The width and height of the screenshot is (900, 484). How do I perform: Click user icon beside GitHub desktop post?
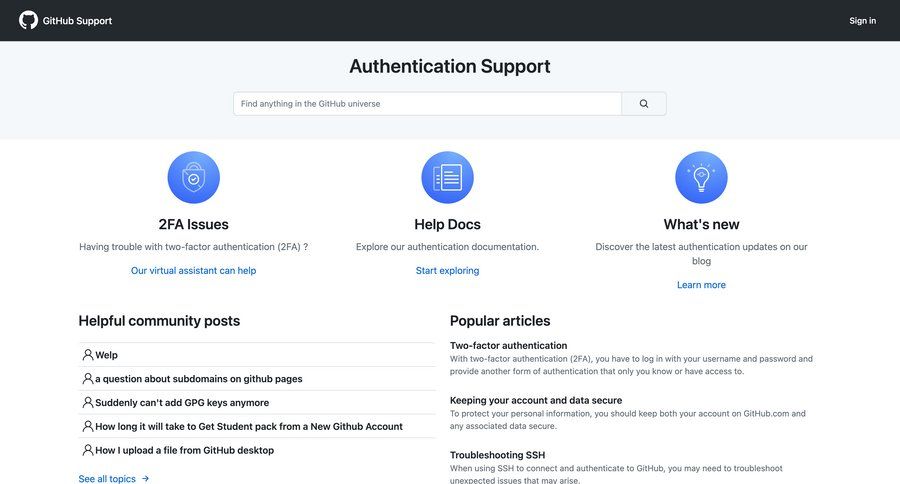tap(88, 450)
